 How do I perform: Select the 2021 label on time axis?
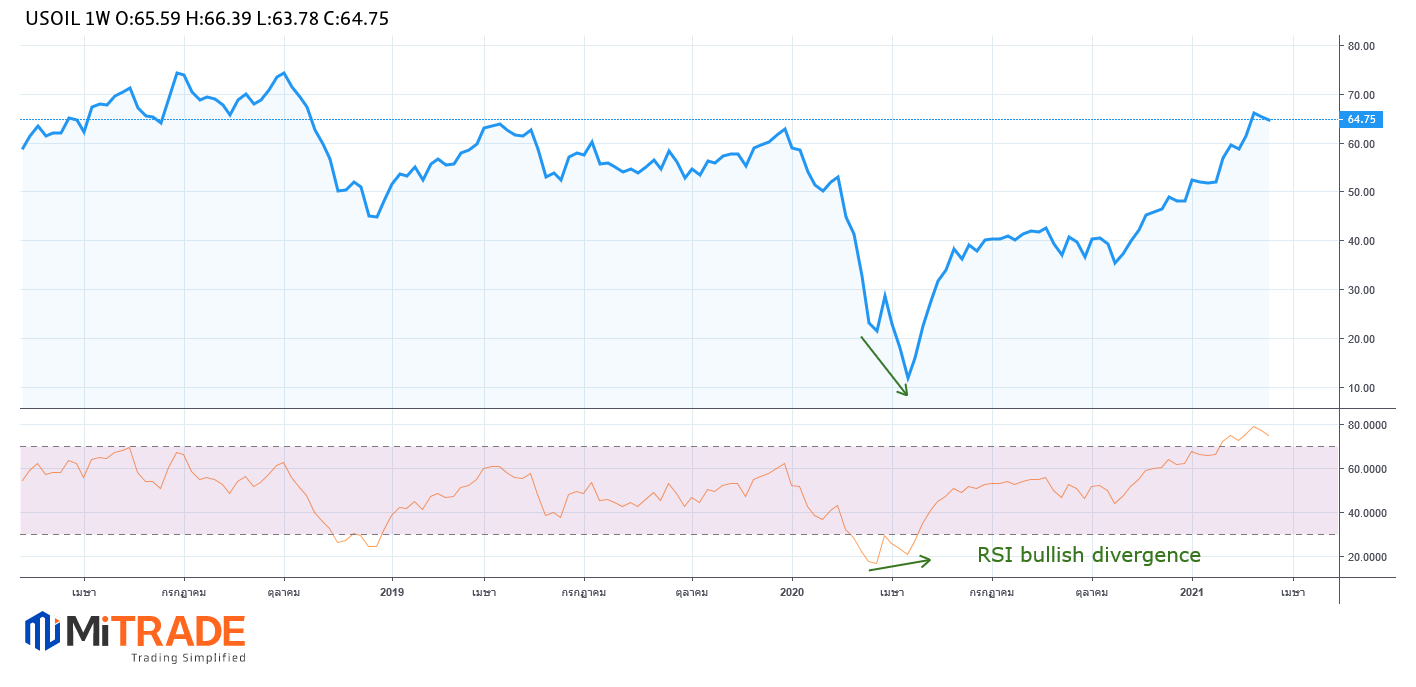1192,592
